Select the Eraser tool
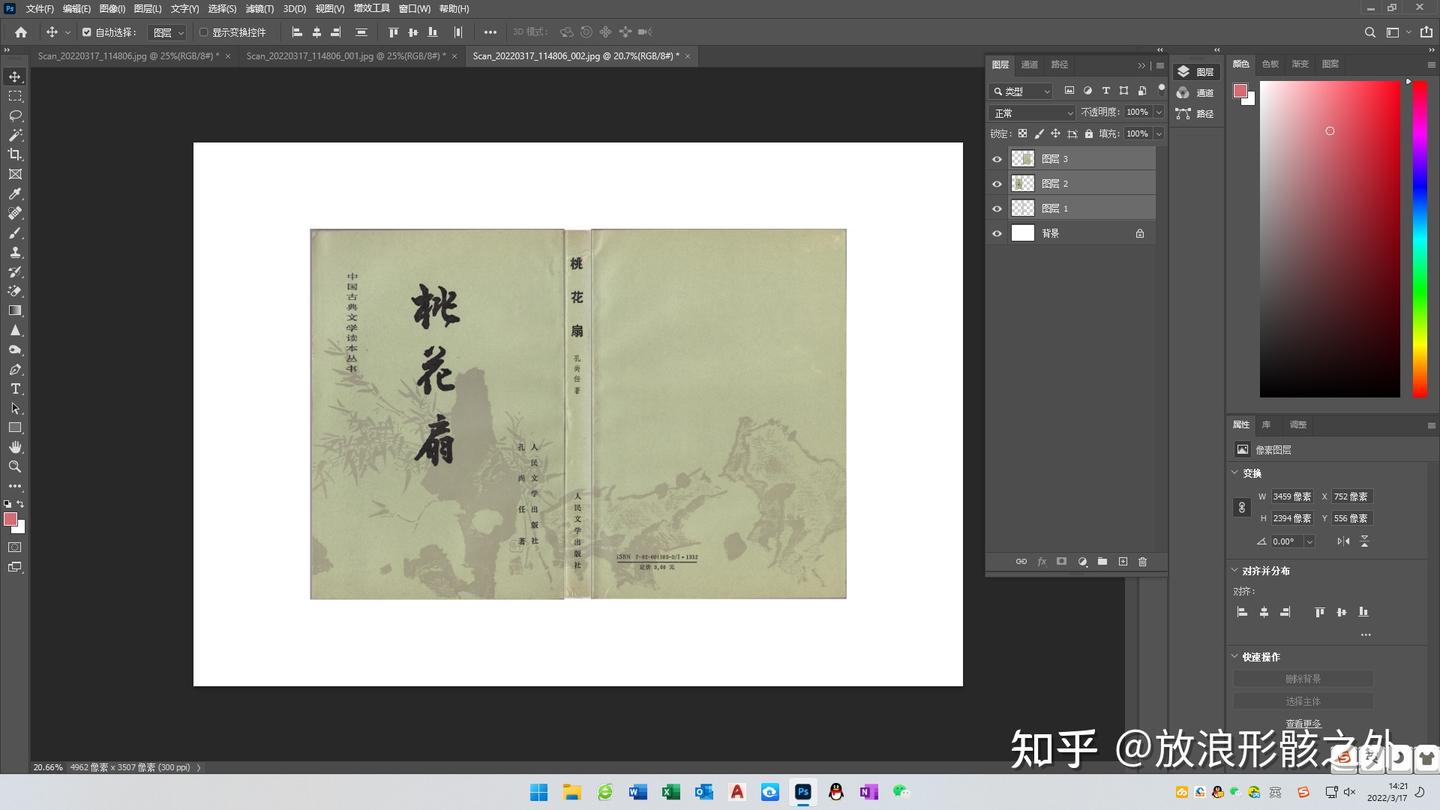The width and height of the screenshot is (1440, 810). (x=15, y=291)
